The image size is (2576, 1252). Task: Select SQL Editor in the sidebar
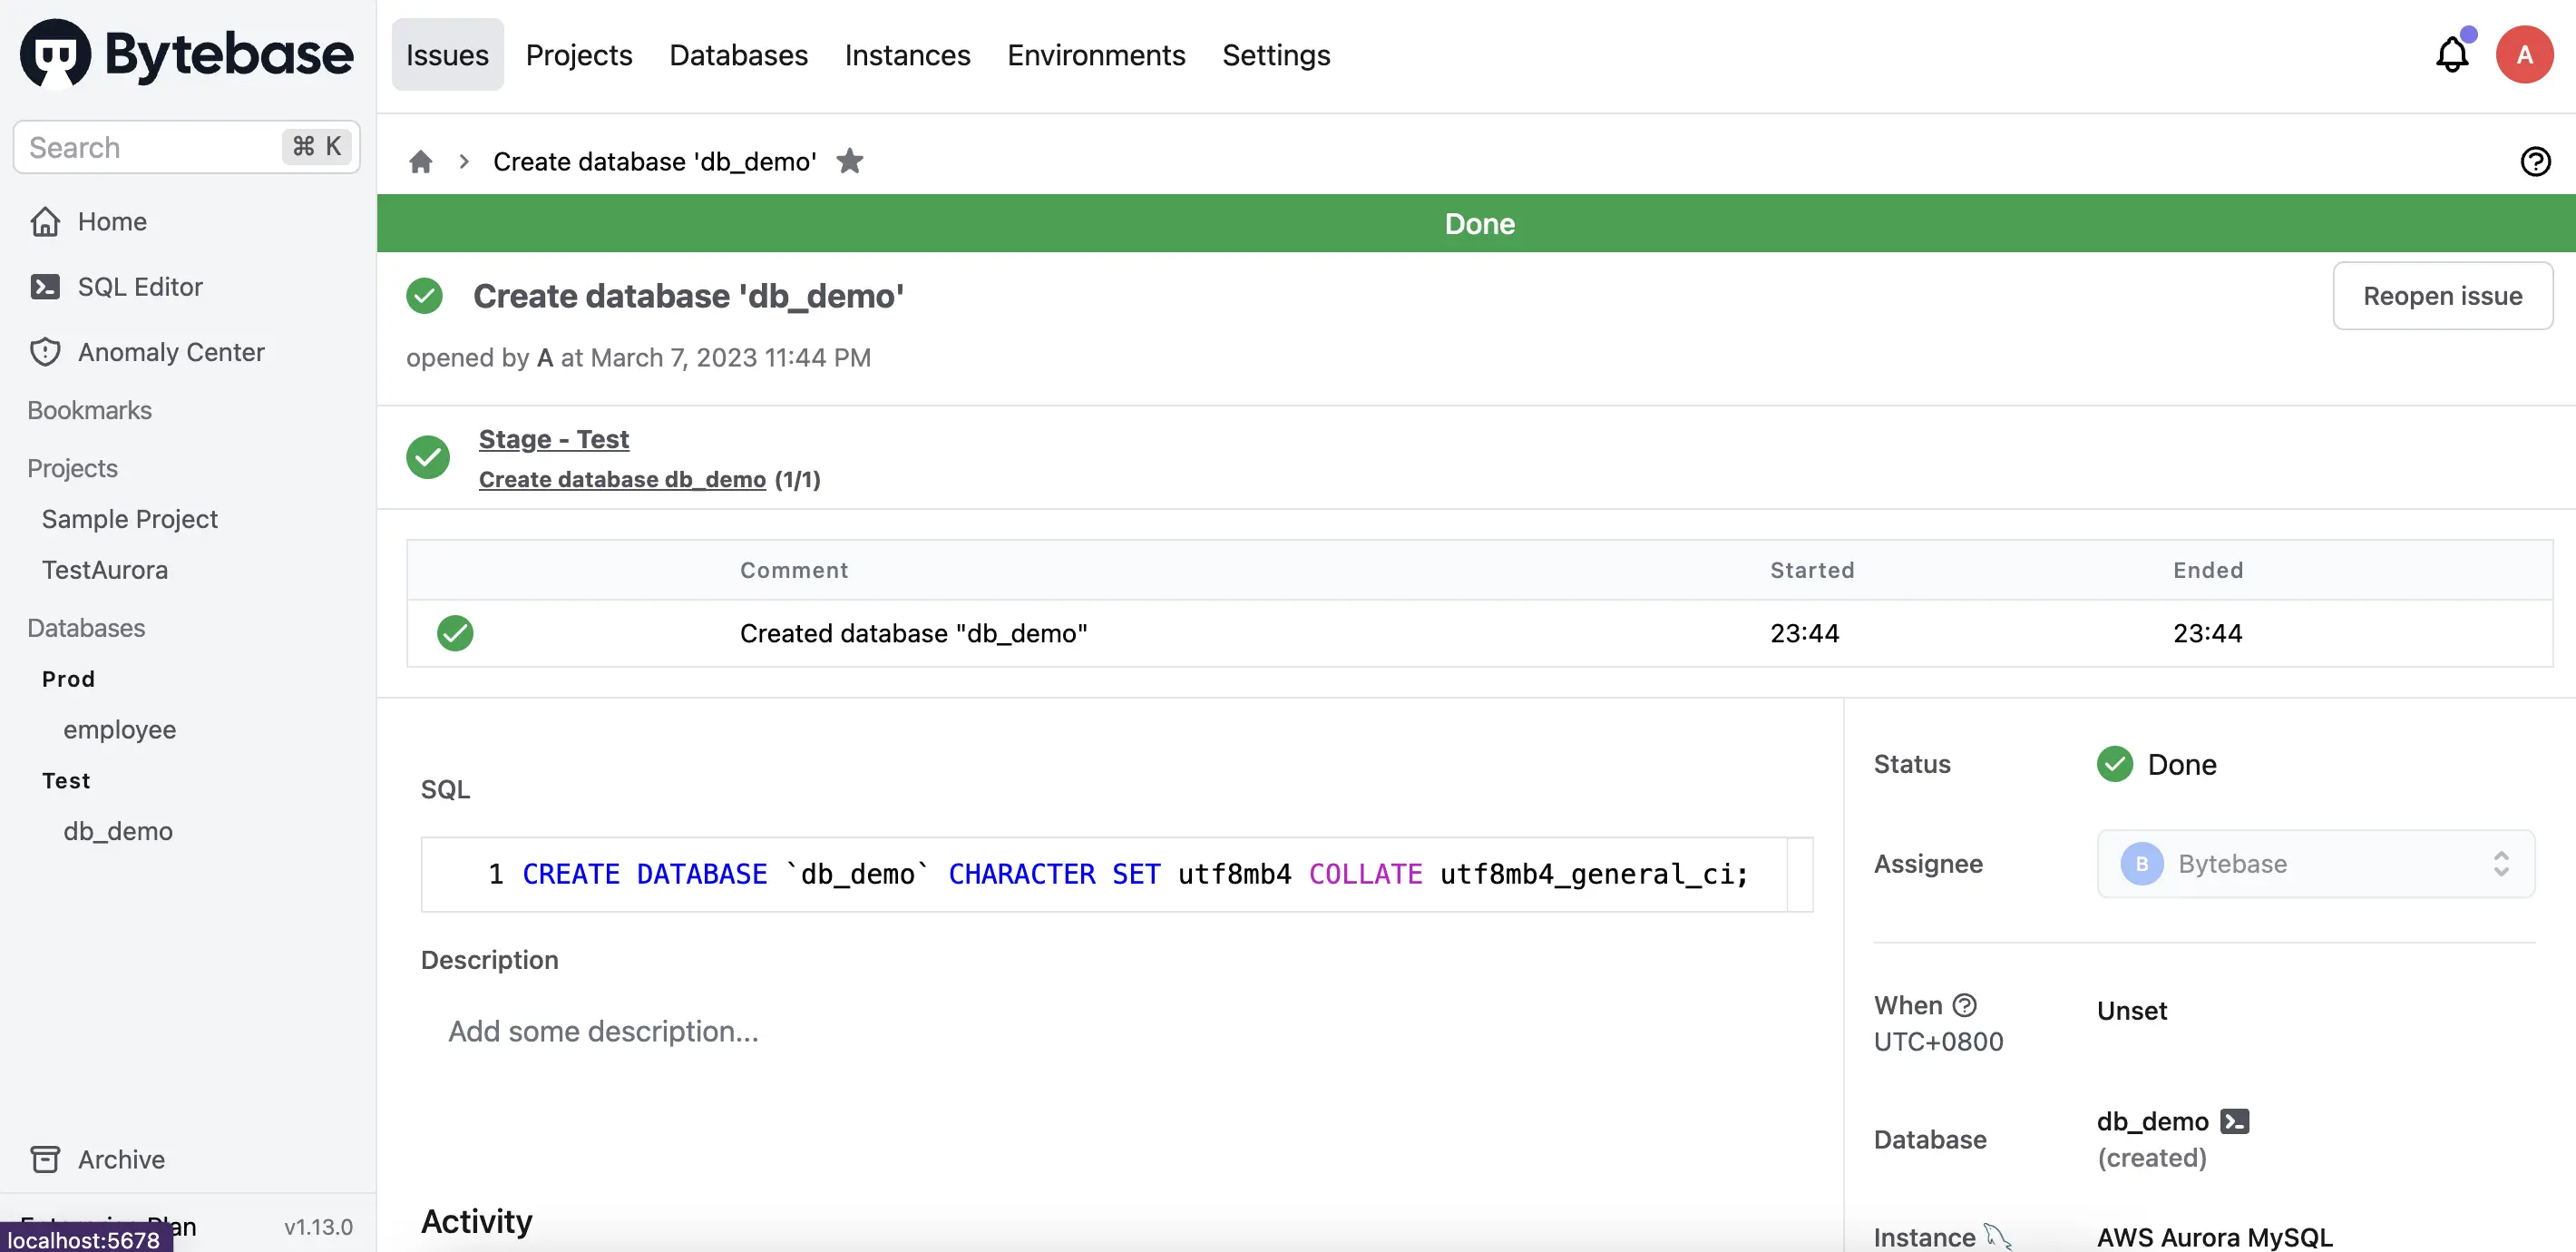click(x=140, y=287)
